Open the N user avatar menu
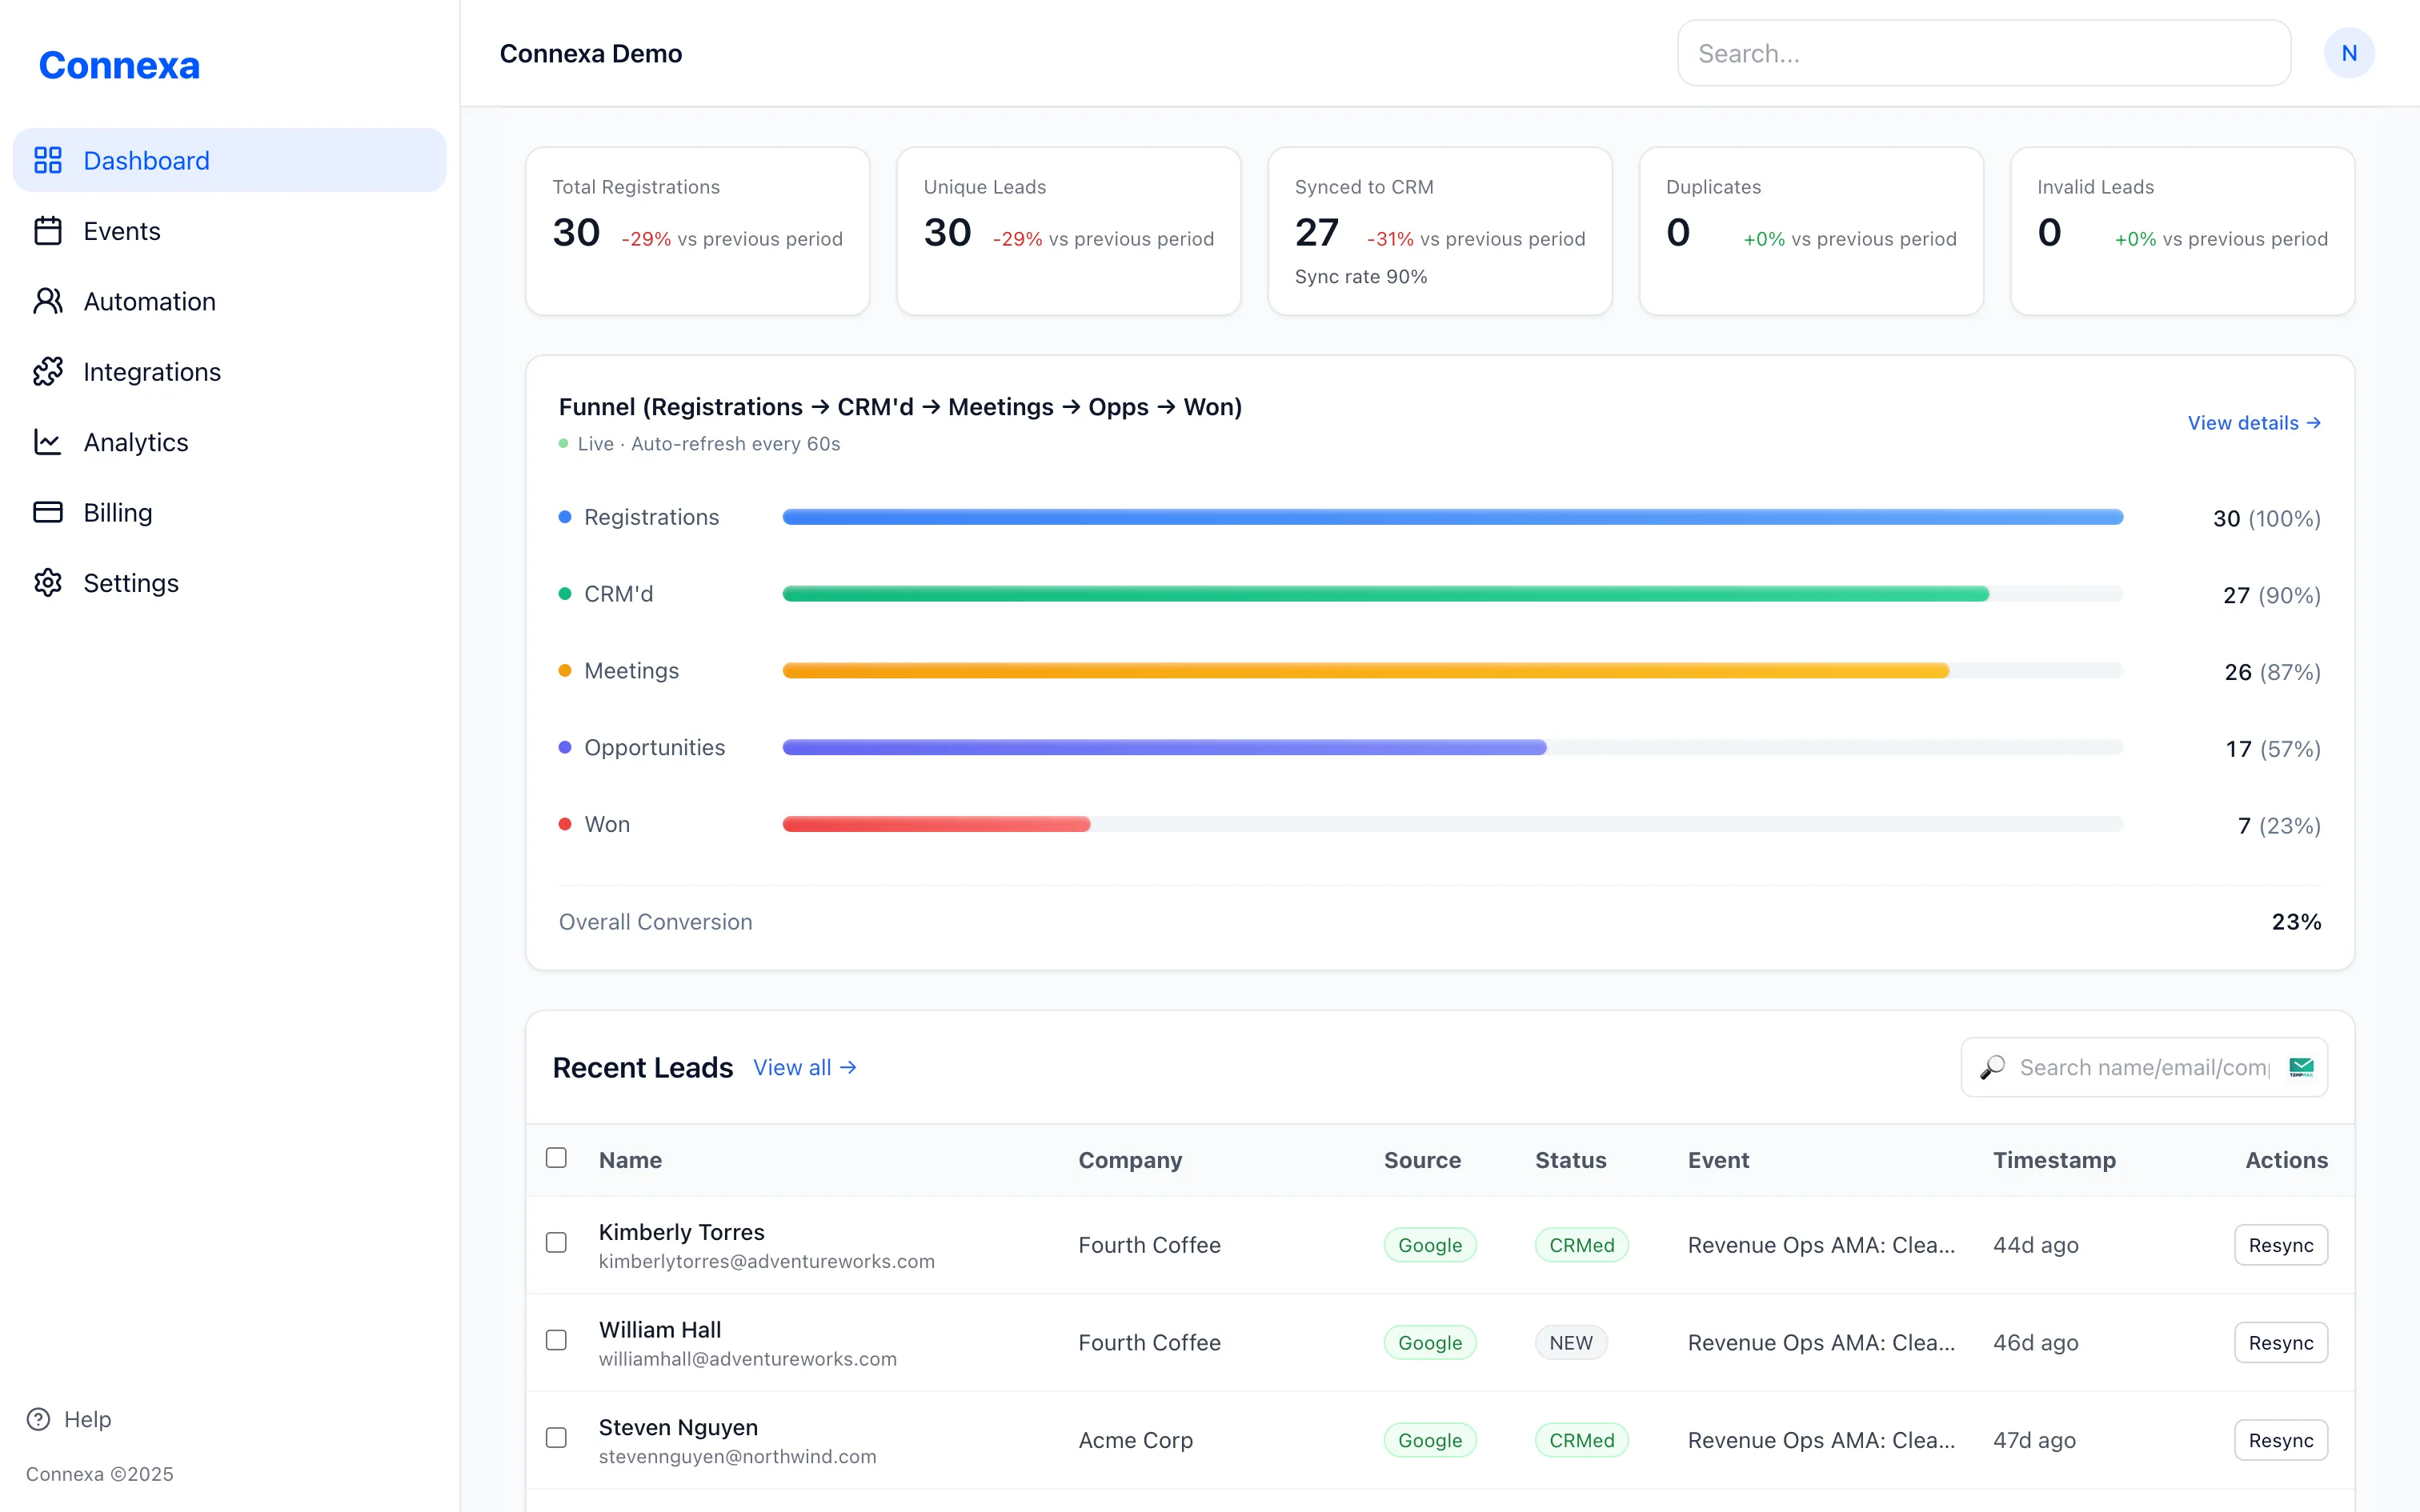Viewport: 2420px width, 1512px height. (2350, 52)
